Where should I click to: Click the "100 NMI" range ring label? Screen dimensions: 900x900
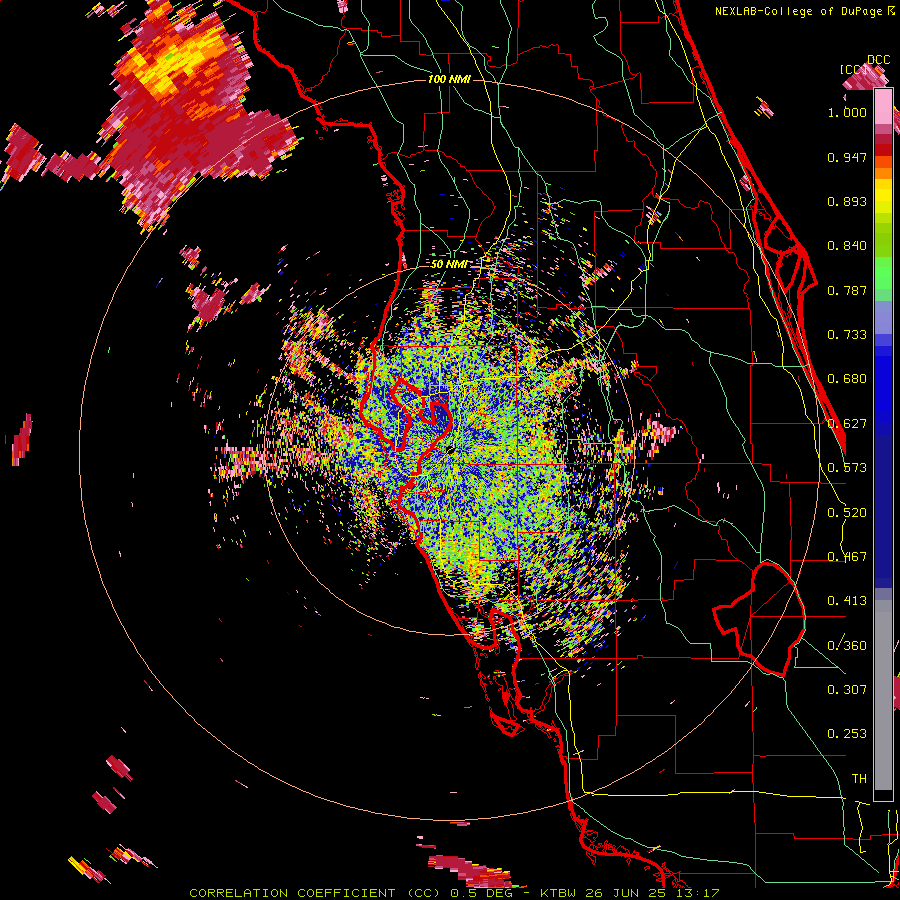[x=449, y=79]
